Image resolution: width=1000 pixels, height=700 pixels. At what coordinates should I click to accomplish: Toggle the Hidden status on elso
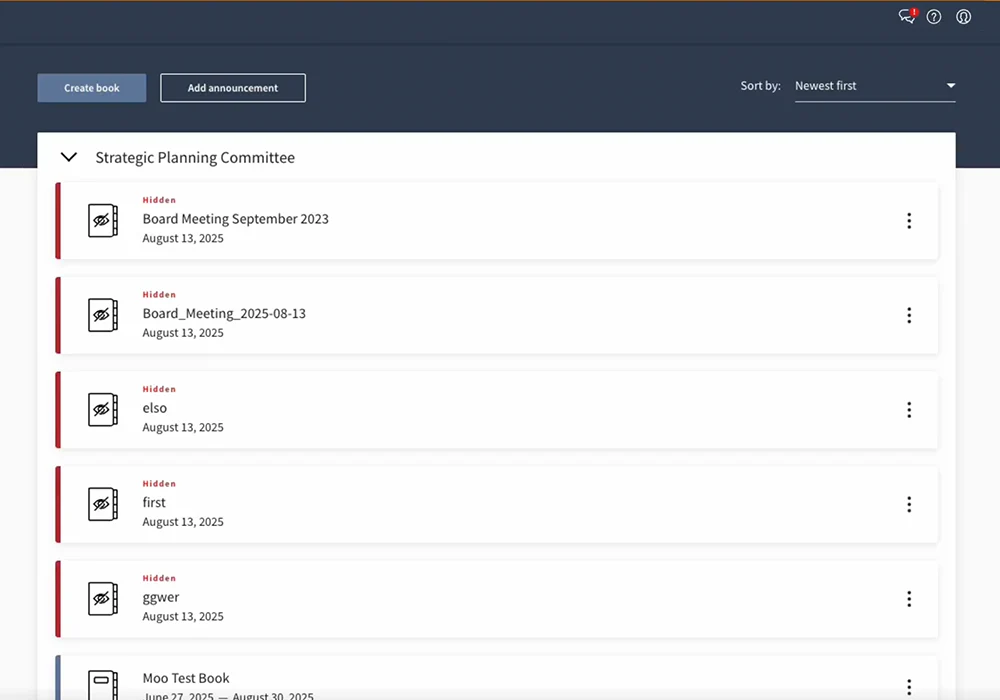[x=159, y=388]
